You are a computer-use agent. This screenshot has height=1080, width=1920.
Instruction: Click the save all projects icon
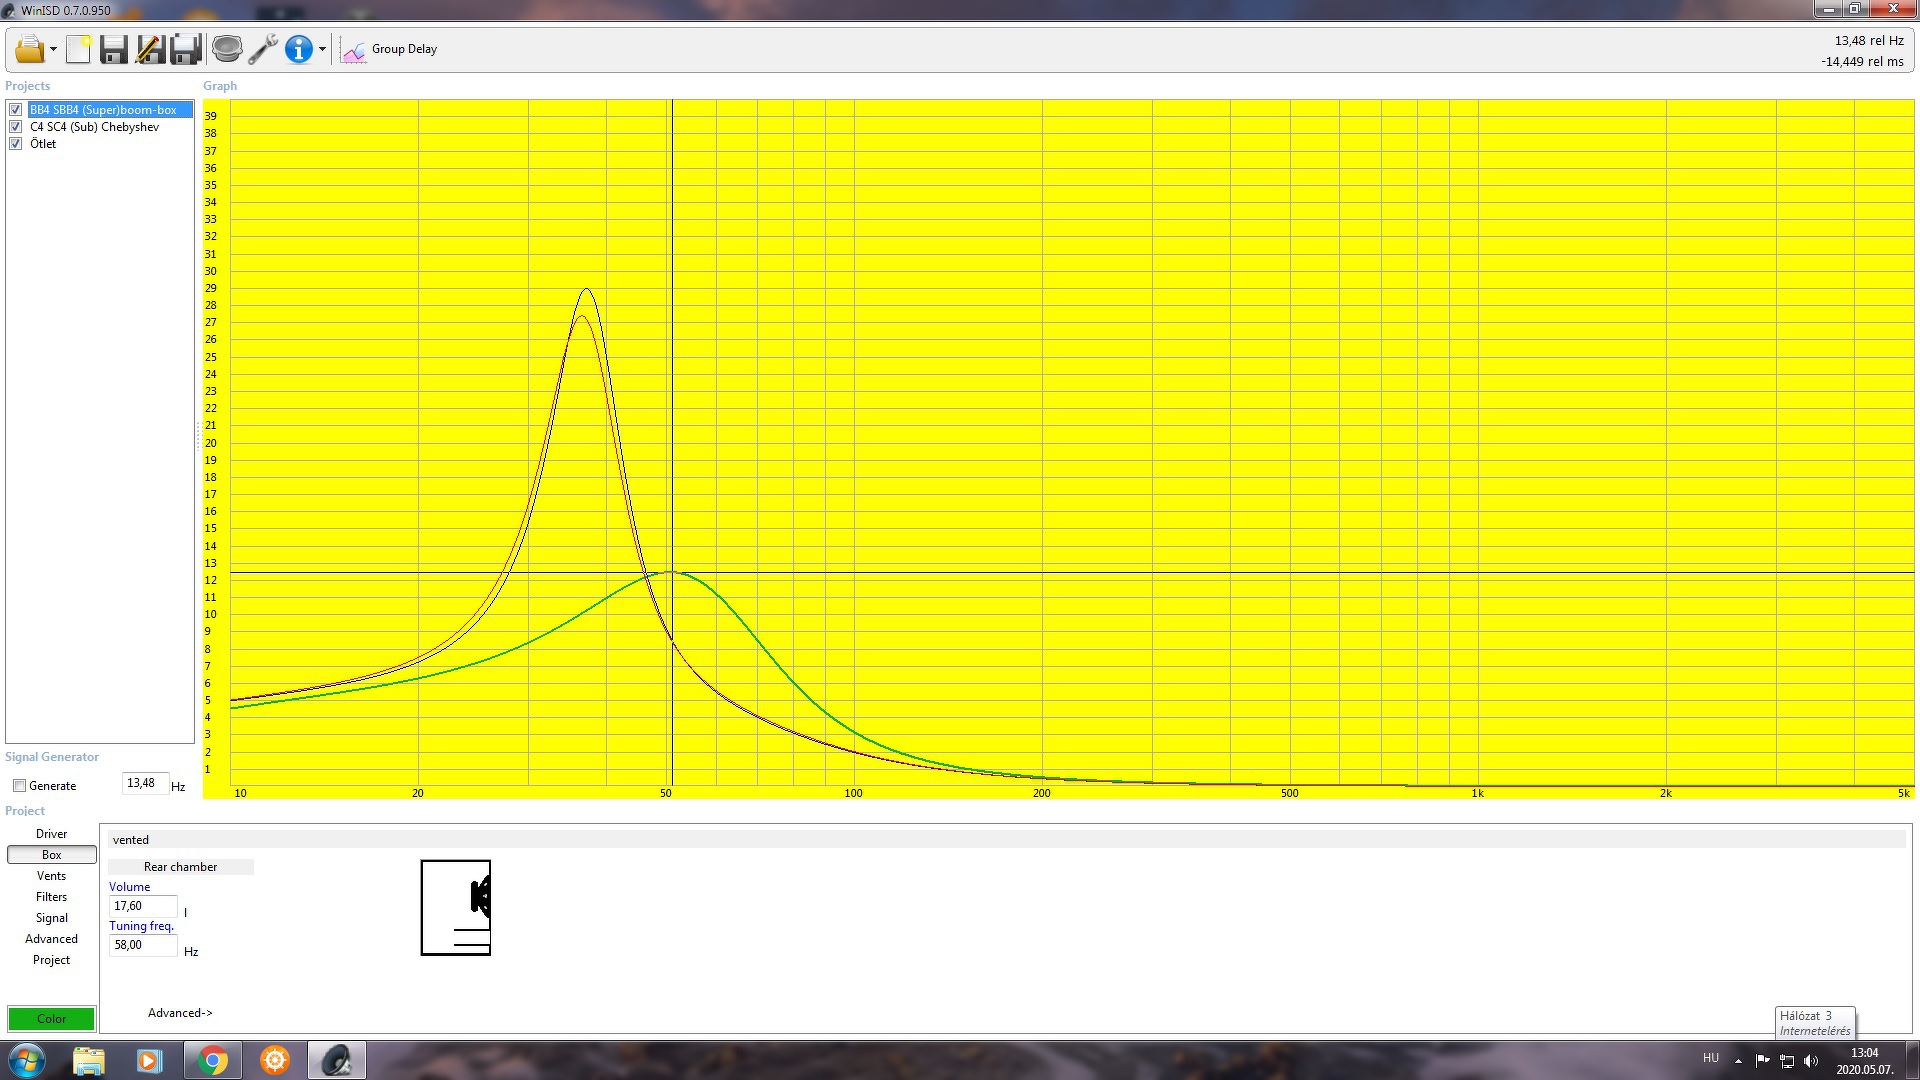[x=186, y=49]
